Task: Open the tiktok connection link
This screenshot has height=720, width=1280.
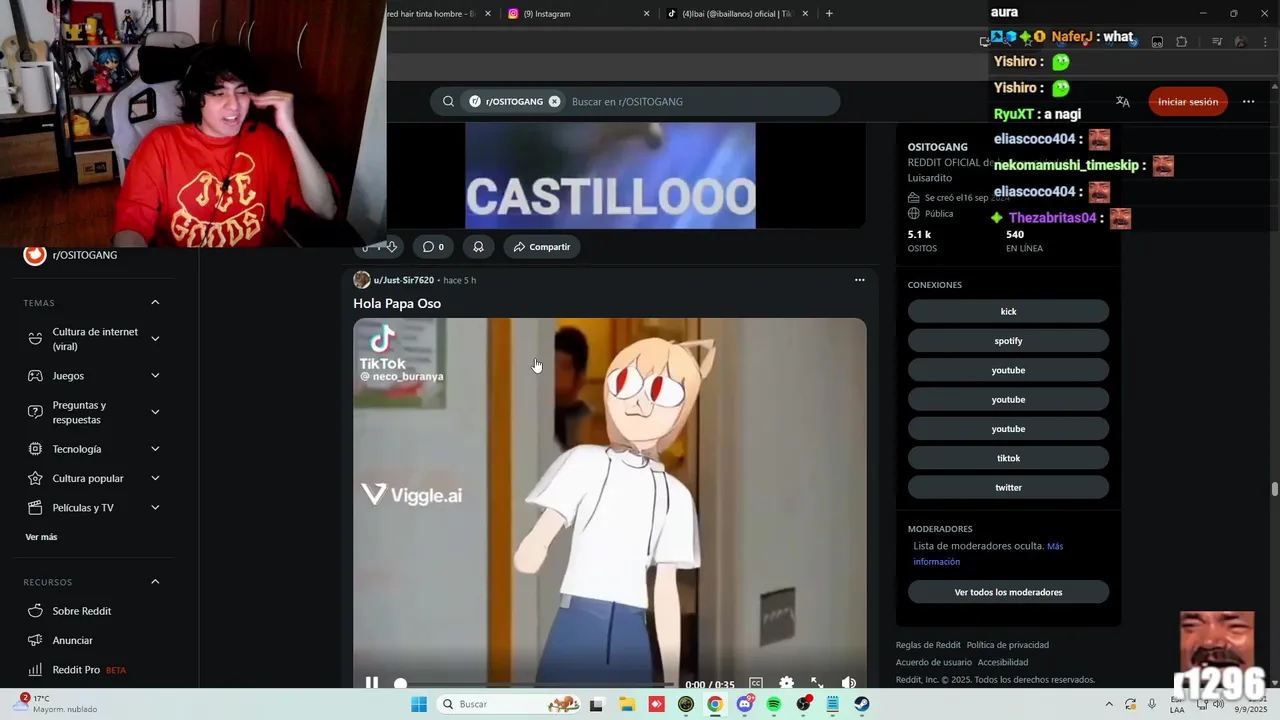Action: (1008, 458)
